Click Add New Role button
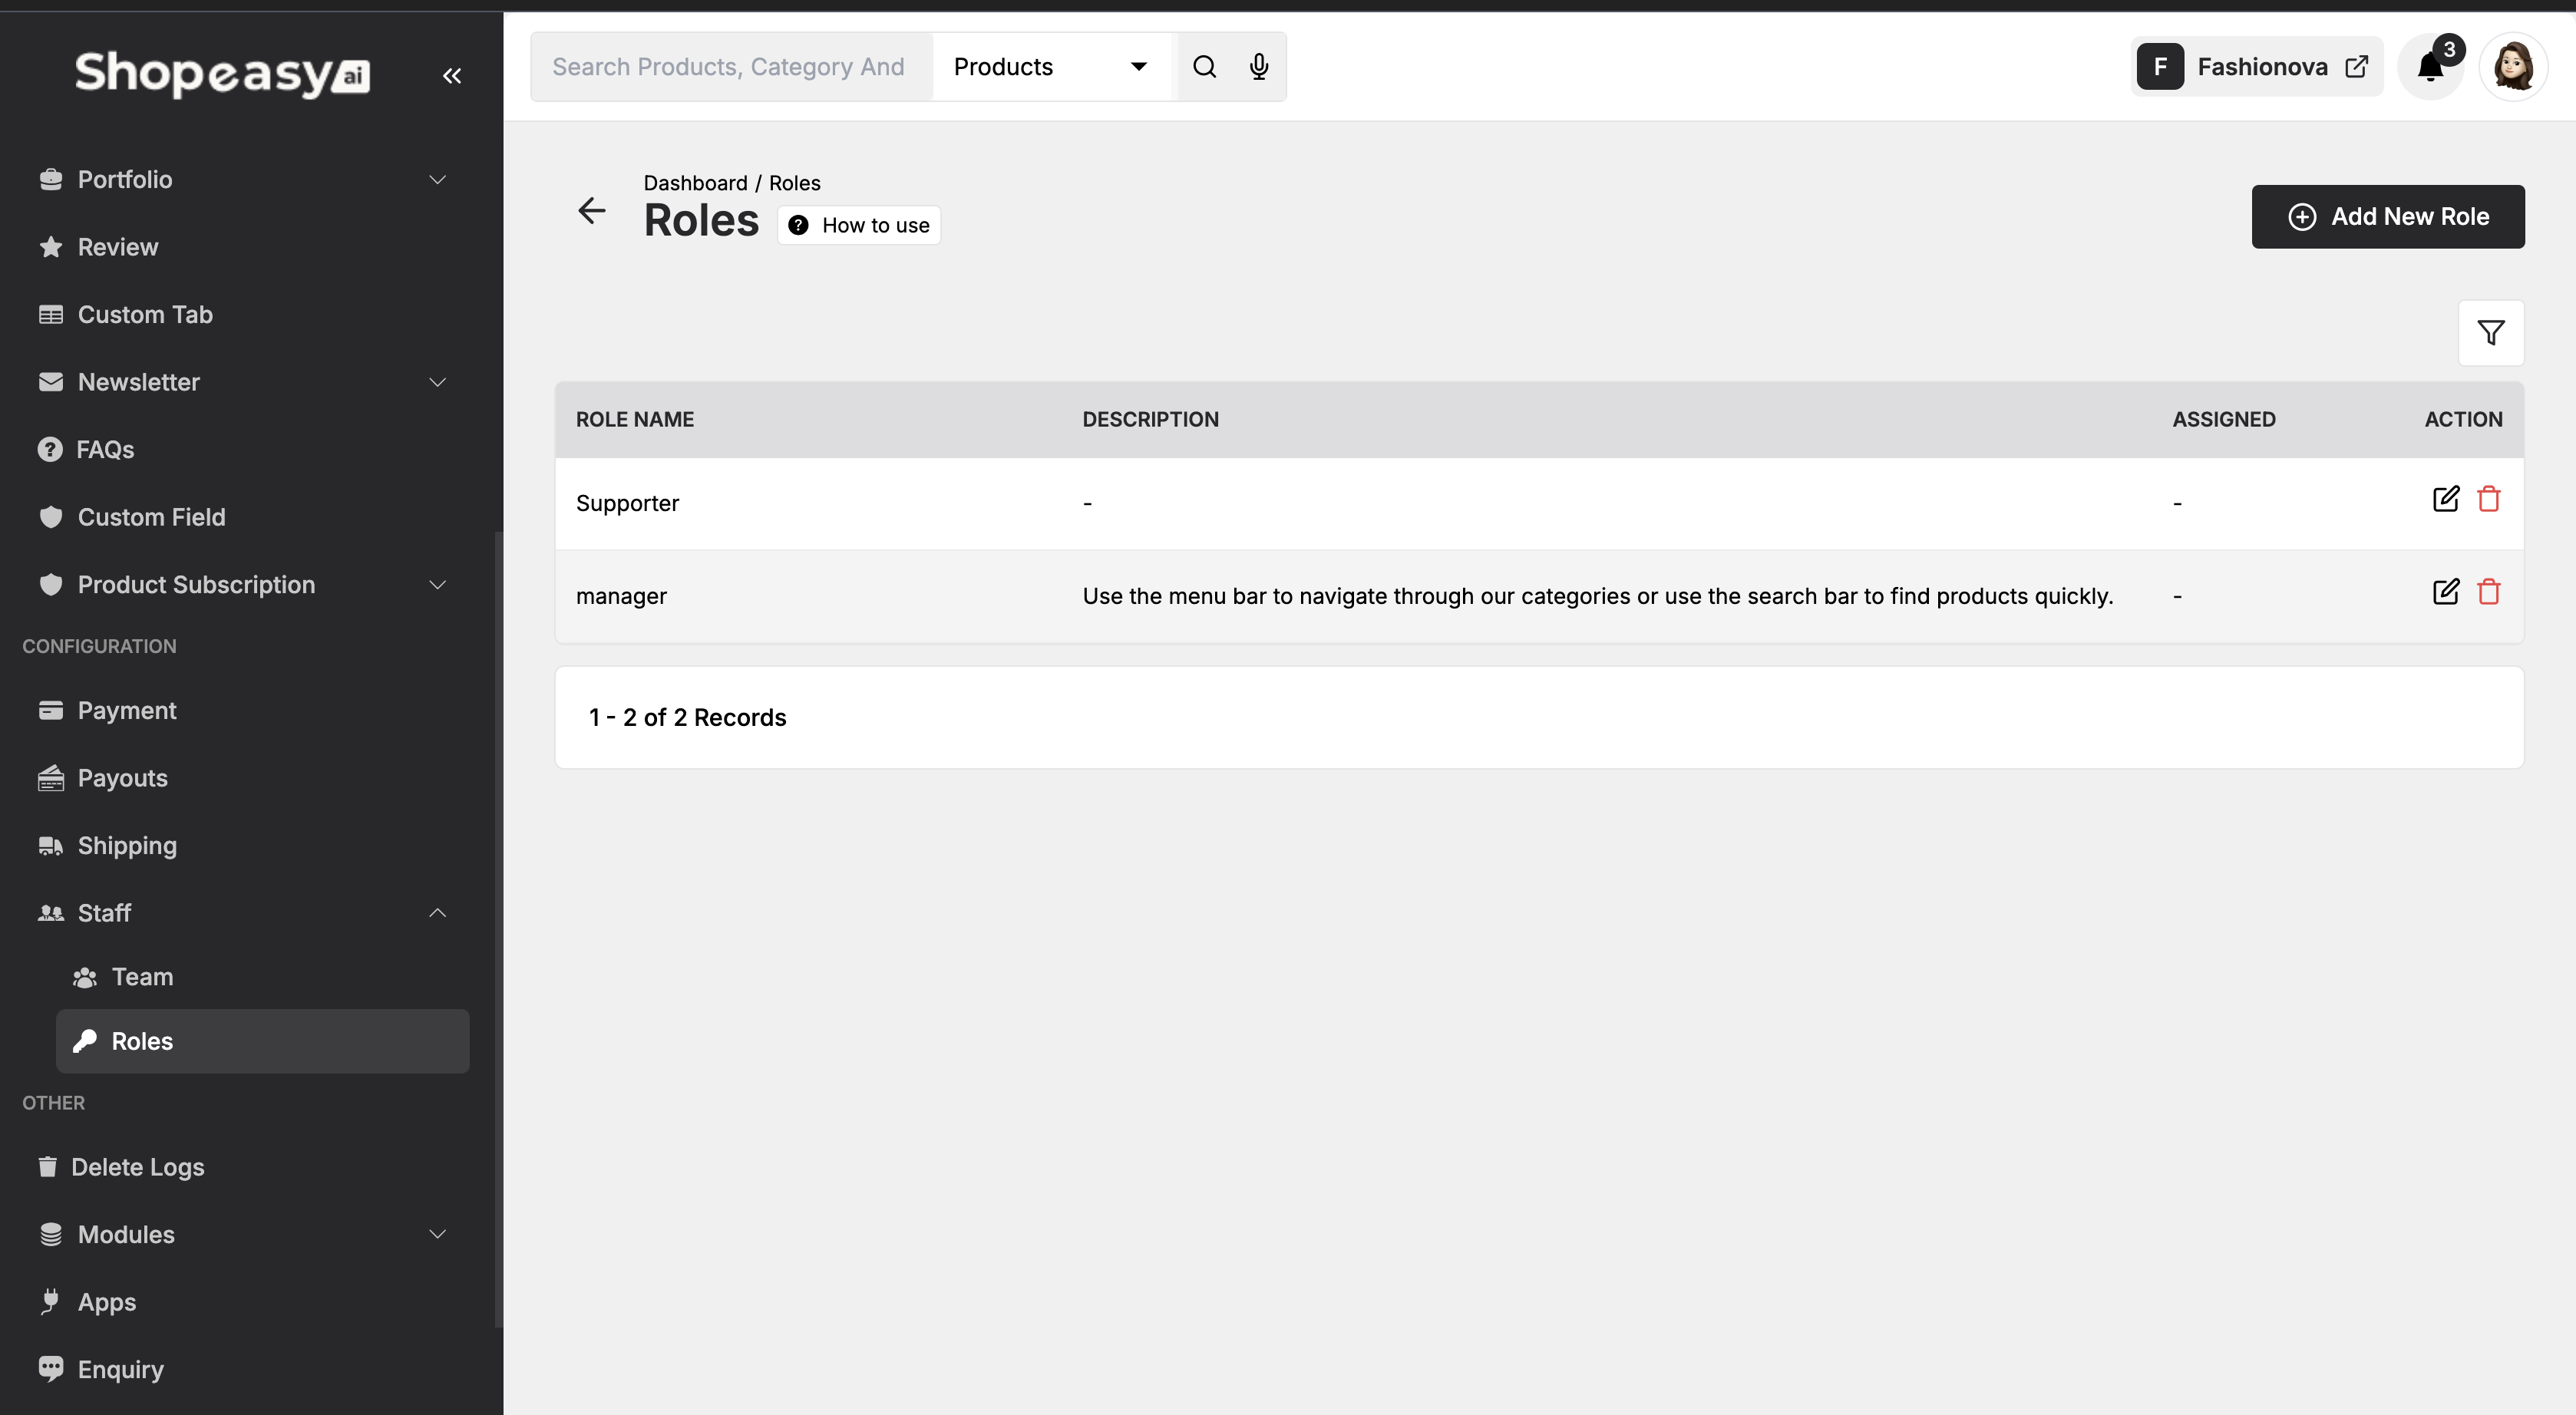 coord(2387,217)
